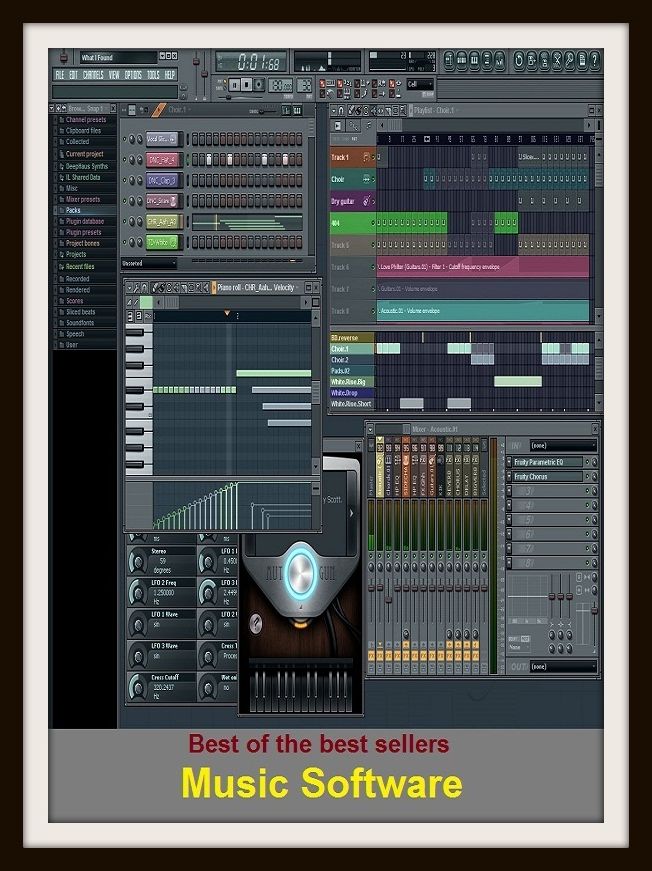
Task: Open the Fruity Chorus slot menu arrow
Action: [509, 477]
